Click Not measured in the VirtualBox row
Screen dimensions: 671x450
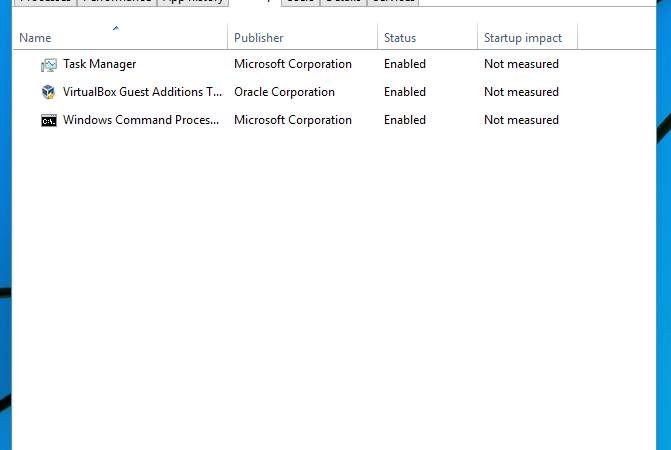[521, 92]
